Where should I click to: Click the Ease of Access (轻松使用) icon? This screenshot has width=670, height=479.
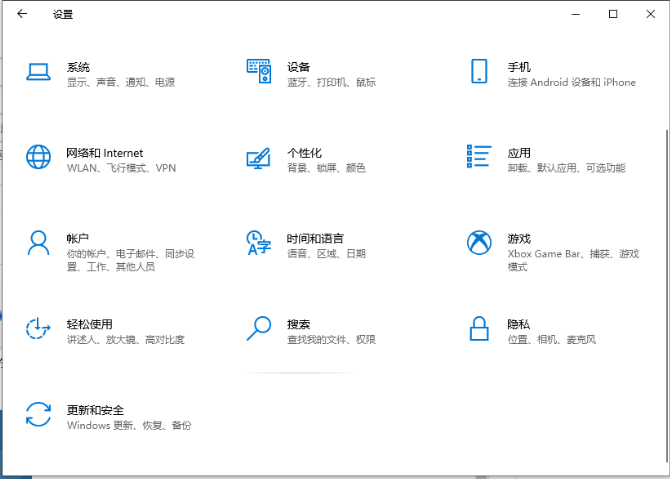38,329
